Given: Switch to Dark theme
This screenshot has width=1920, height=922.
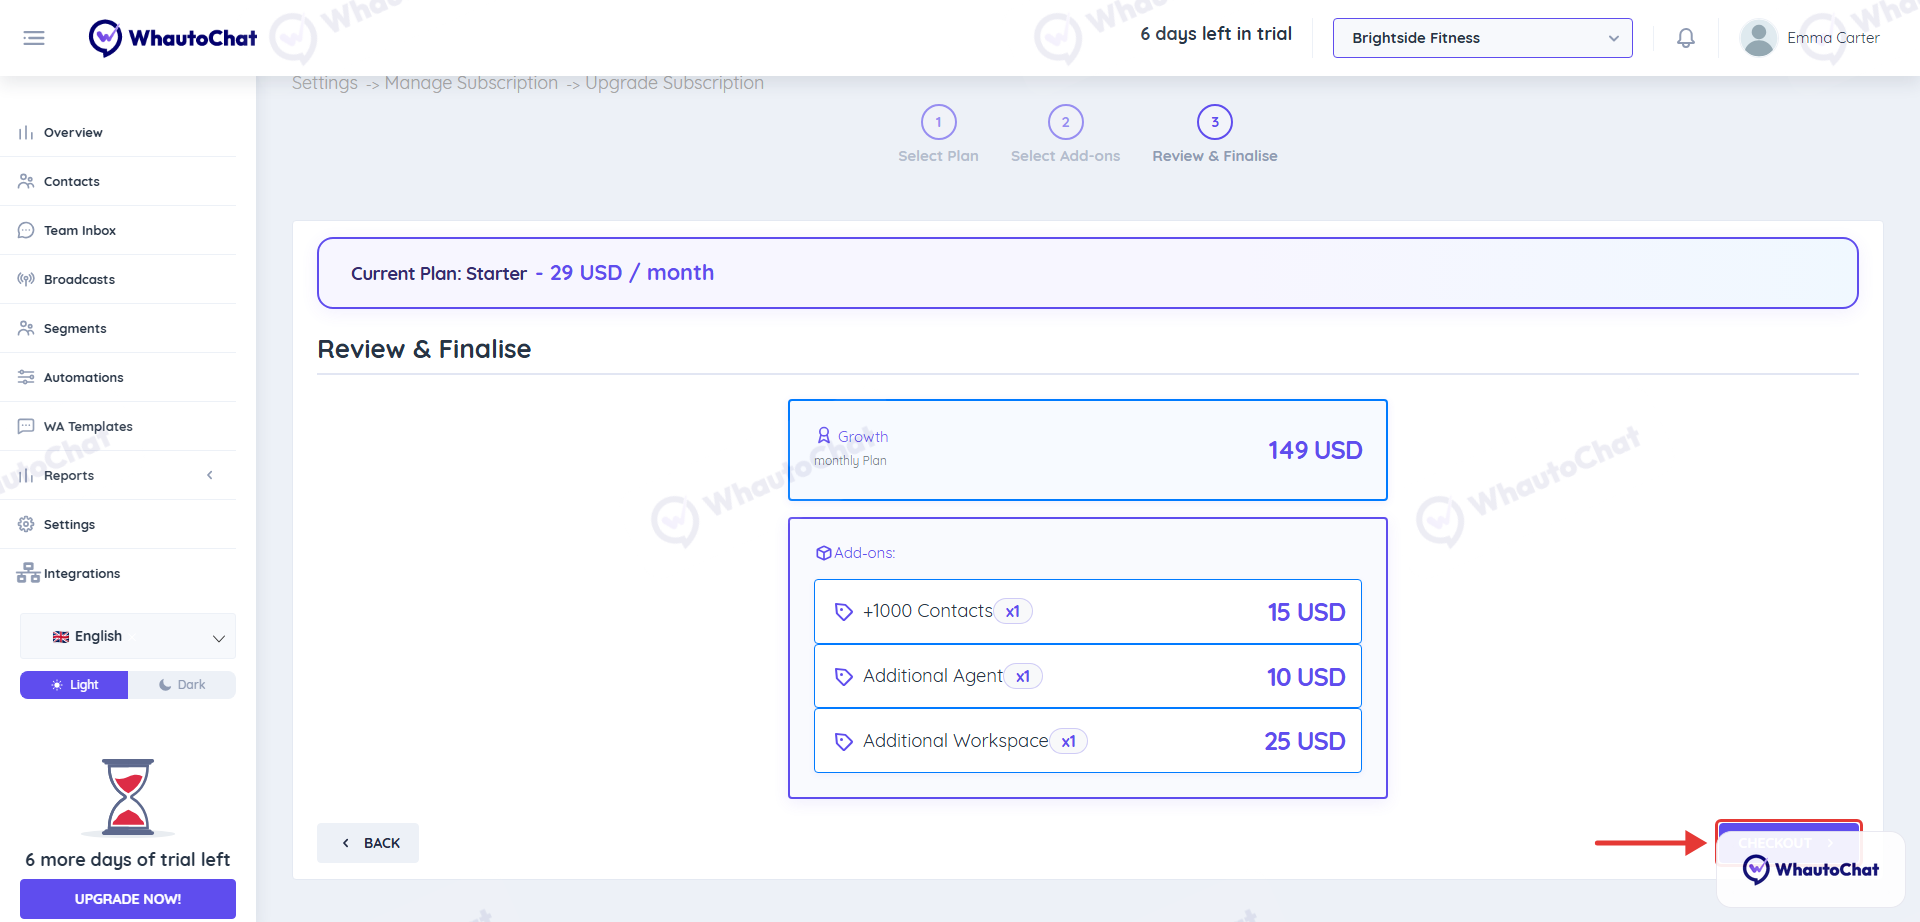Looking at the screenshot, I should click(x=182, y=685).
